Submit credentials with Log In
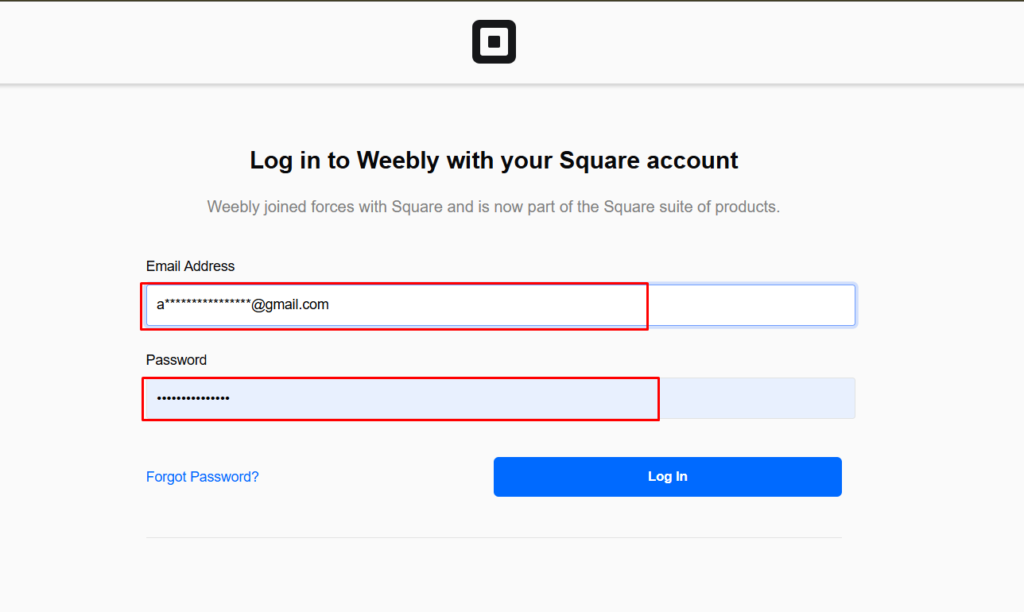Viewport: 1024px width, 612px height. [x=667, y=477]
